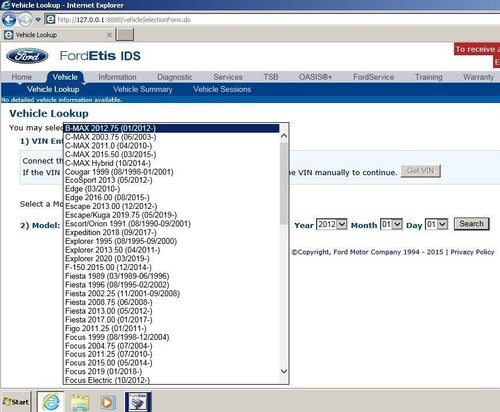The height and width of the screenshot is (412, 500).
Task: Select Fiesta 2013.00 (05/2012-) in list
Action: pos(172,311)
